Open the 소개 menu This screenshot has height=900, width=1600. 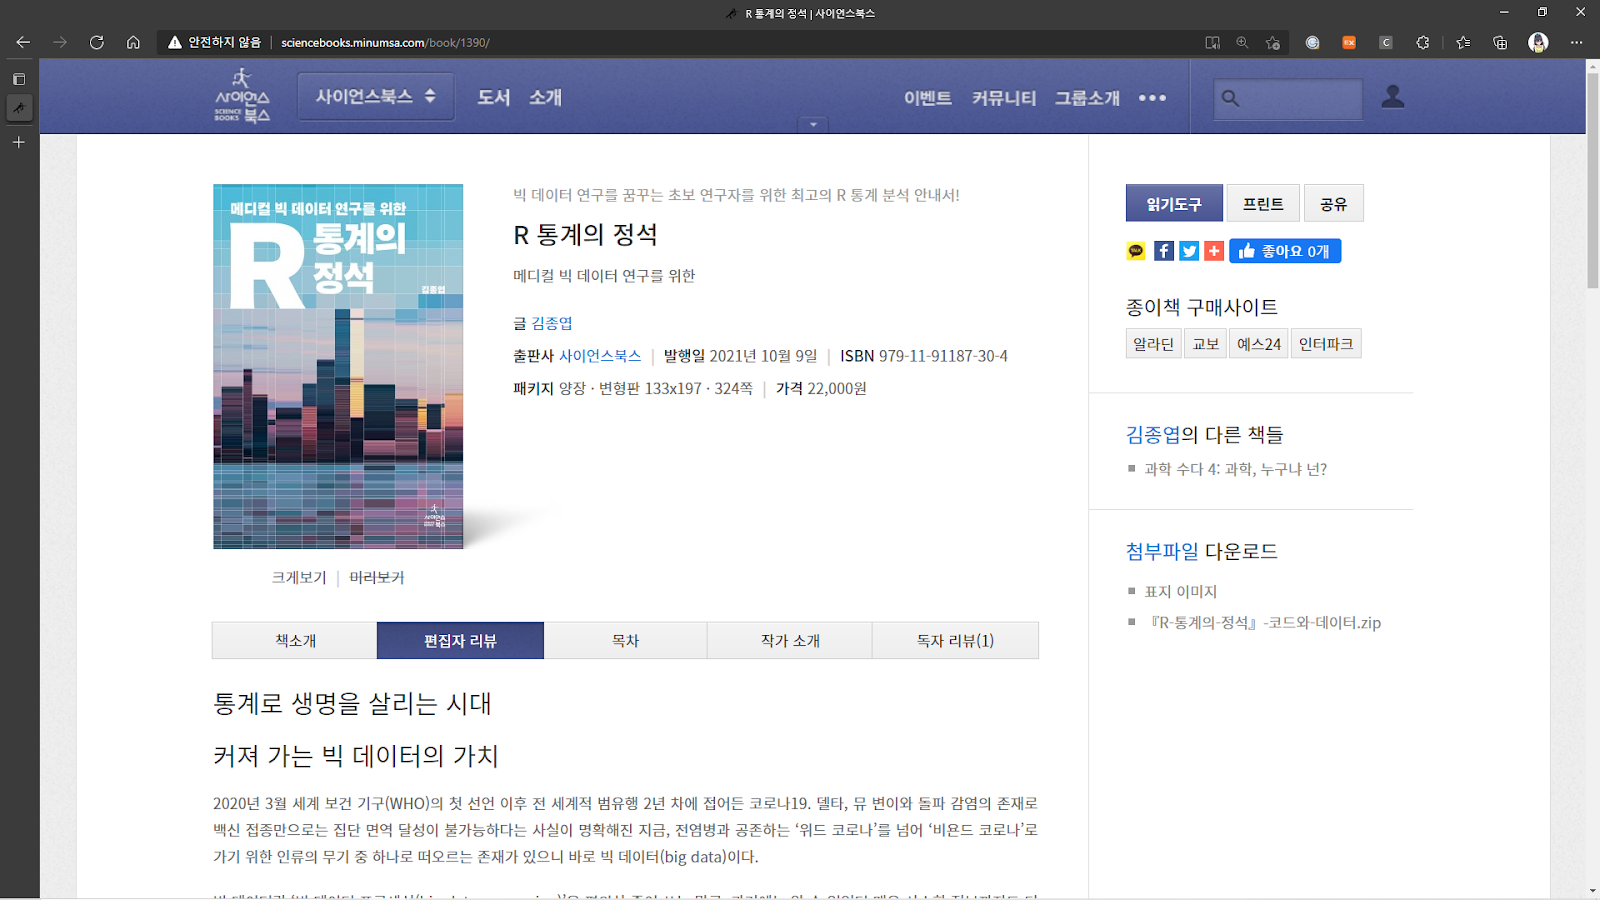click(546, 97)
